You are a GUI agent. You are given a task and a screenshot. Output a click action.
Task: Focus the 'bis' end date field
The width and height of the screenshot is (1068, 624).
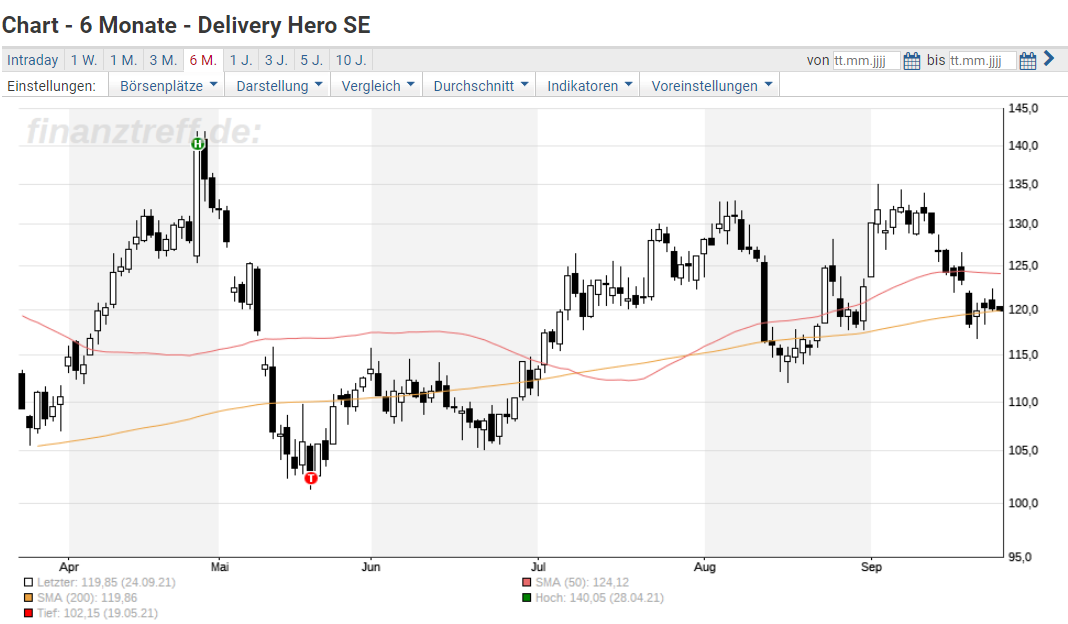pos(982,61)
